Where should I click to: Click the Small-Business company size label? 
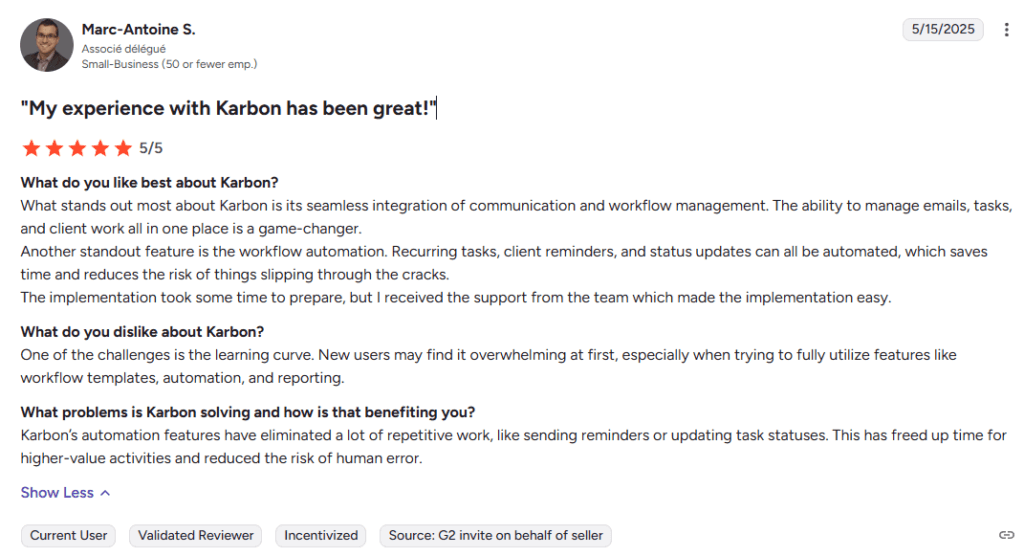[169, 64]
